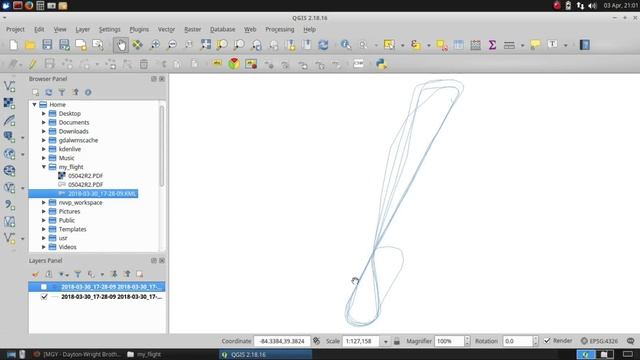Select the Zoom In tool

point(155,45)
